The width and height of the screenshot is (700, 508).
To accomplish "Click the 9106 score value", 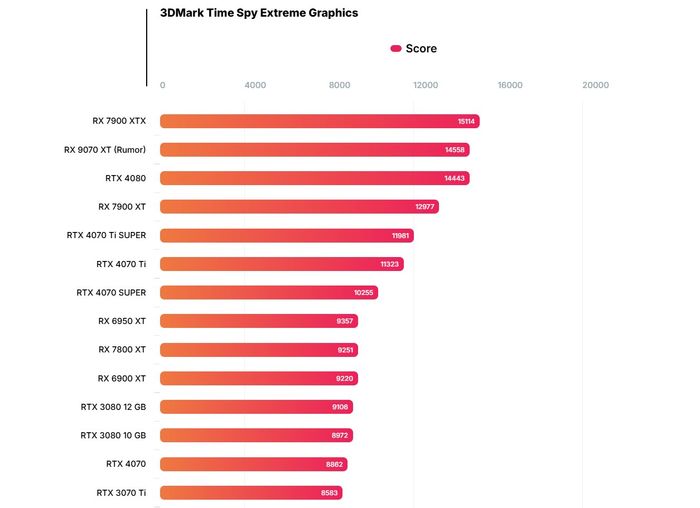I will pos(340,407).
